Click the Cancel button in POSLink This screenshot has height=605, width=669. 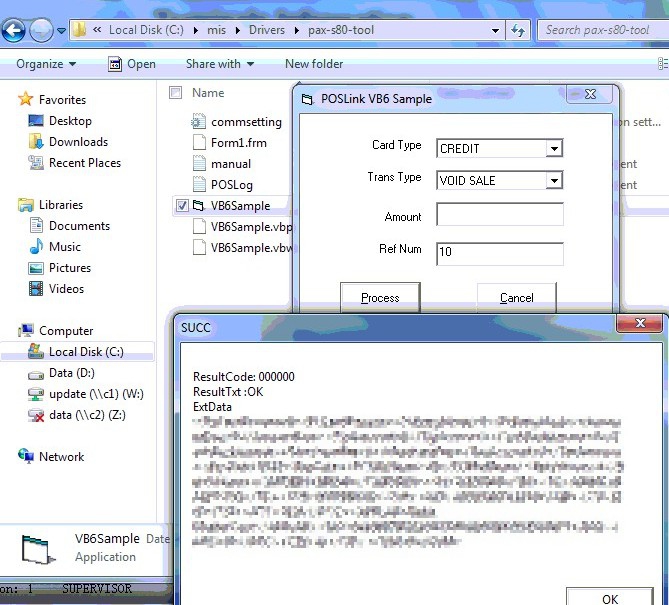516,297
